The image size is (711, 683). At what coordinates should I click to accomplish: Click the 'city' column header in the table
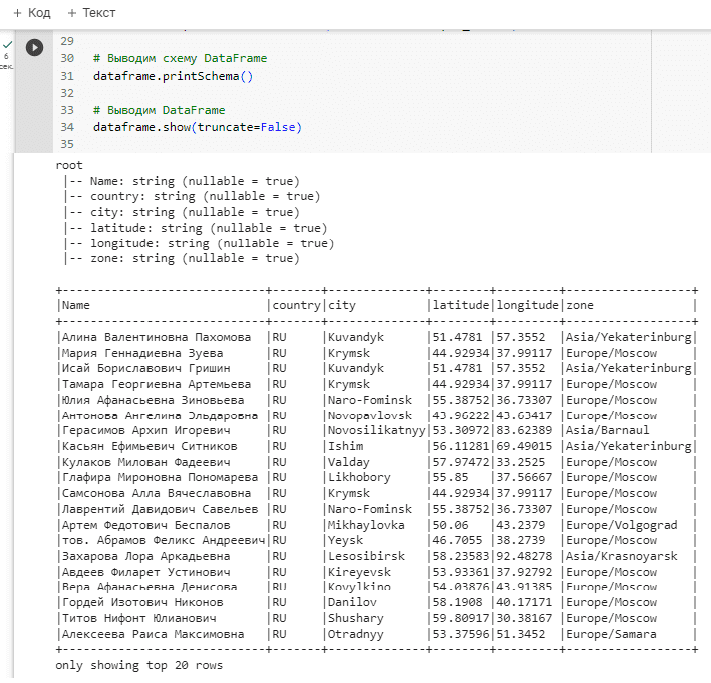pos(342,305)
